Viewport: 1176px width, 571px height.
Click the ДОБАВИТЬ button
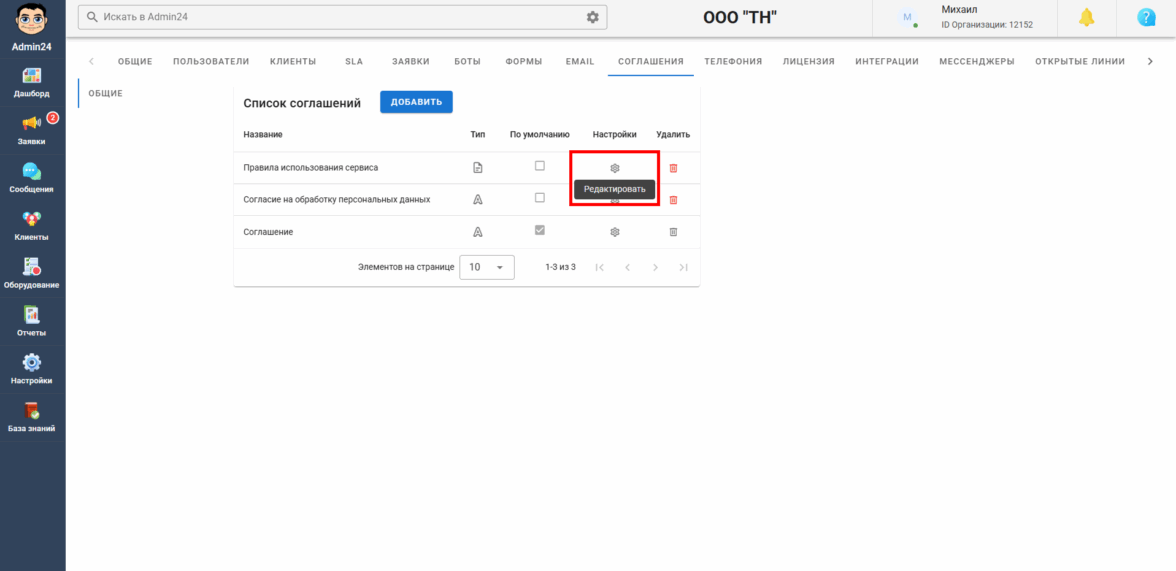[416, 102]
